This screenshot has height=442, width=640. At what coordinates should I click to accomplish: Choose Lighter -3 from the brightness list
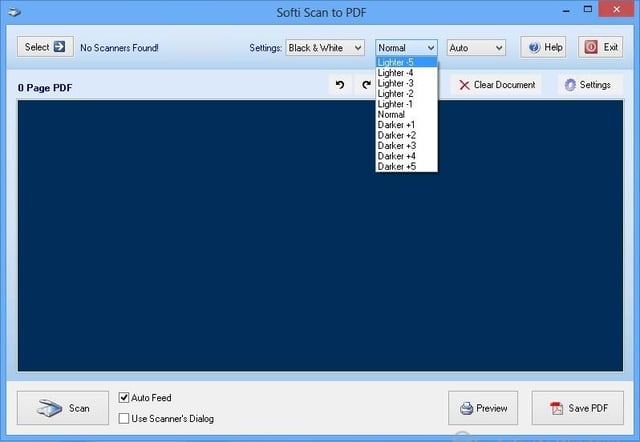click(x=406, y=83)
